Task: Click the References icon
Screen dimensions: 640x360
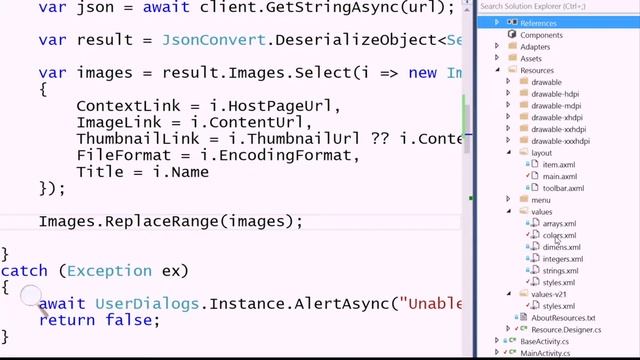Action: pyautogui.click(x=512, y=22)
